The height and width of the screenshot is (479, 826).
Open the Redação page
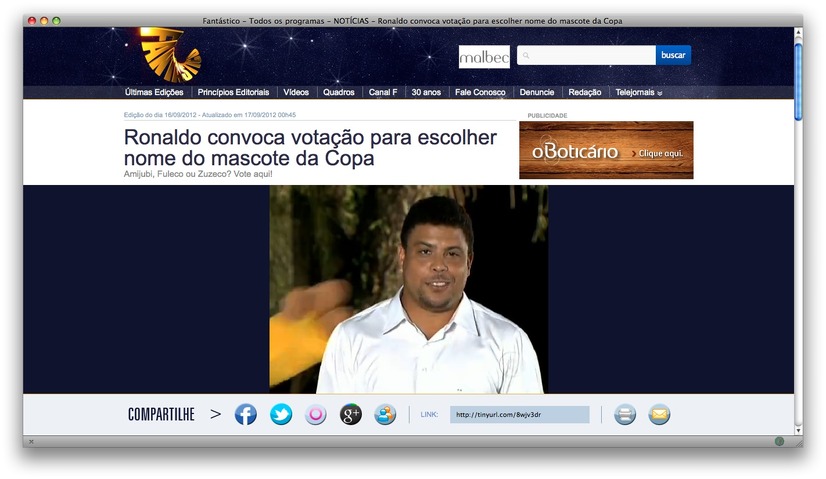(x=585, y=92)
